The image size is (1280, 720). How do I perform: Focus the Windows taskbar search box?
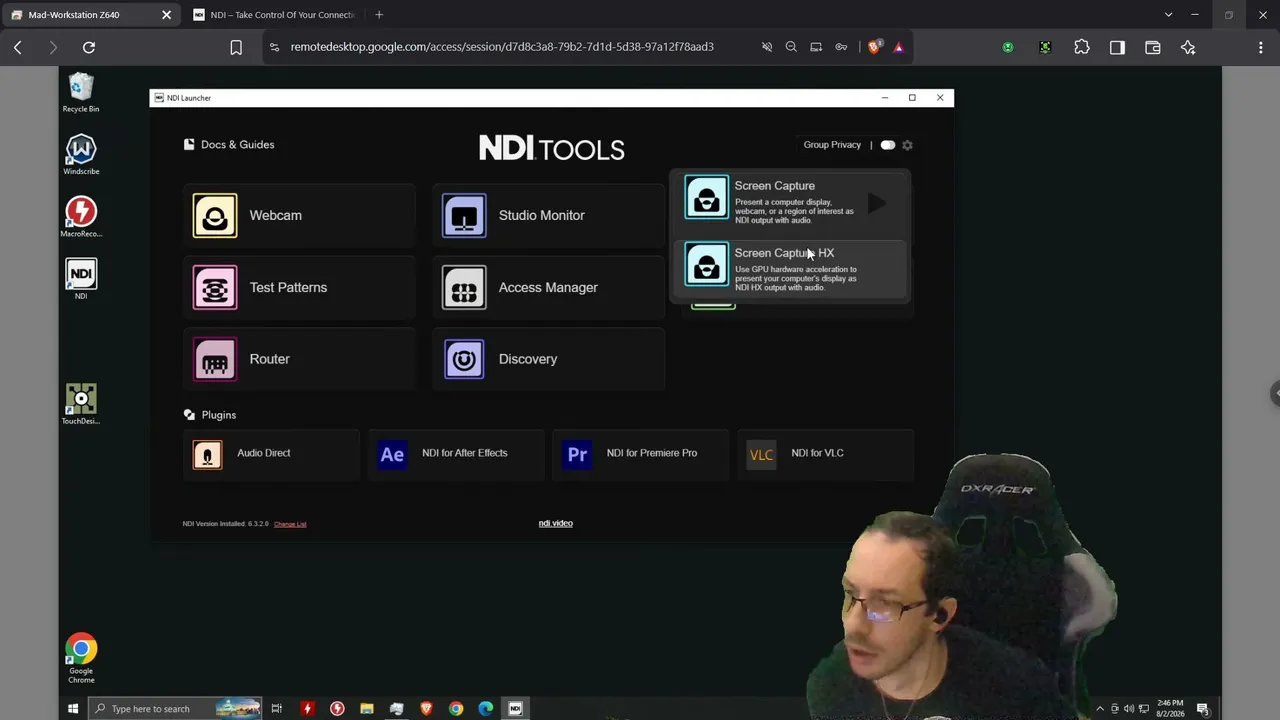(175, 709)
